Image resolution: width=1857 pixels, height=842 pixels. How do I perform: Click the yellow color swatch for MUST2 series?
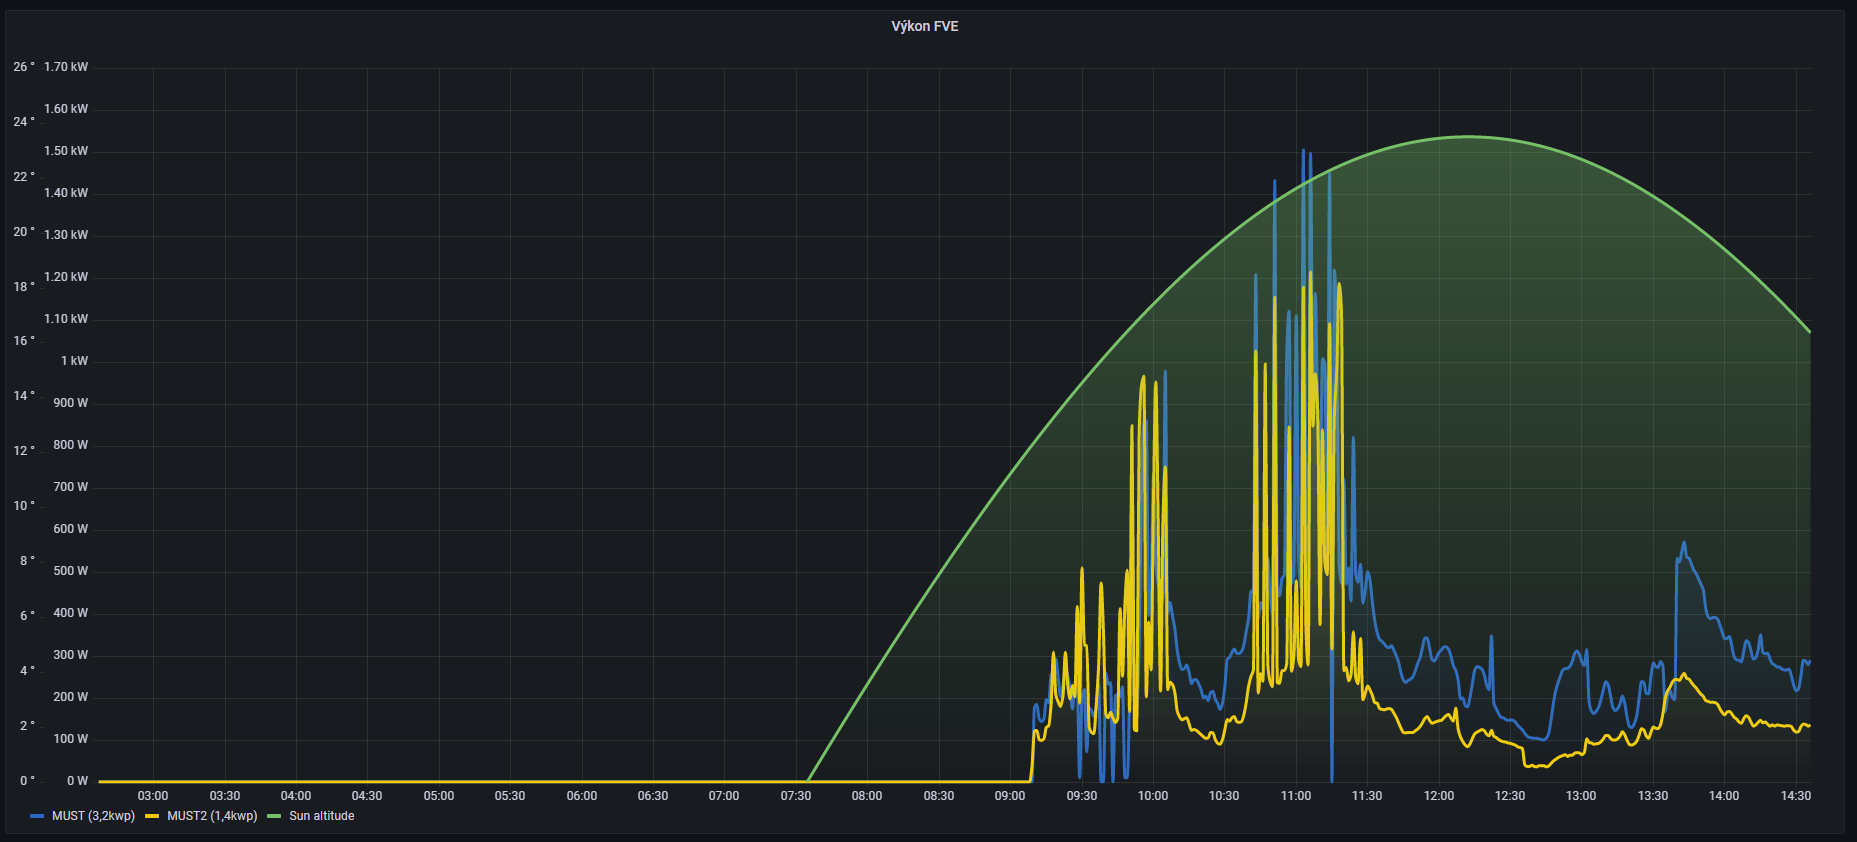click(x=153, y=816)
